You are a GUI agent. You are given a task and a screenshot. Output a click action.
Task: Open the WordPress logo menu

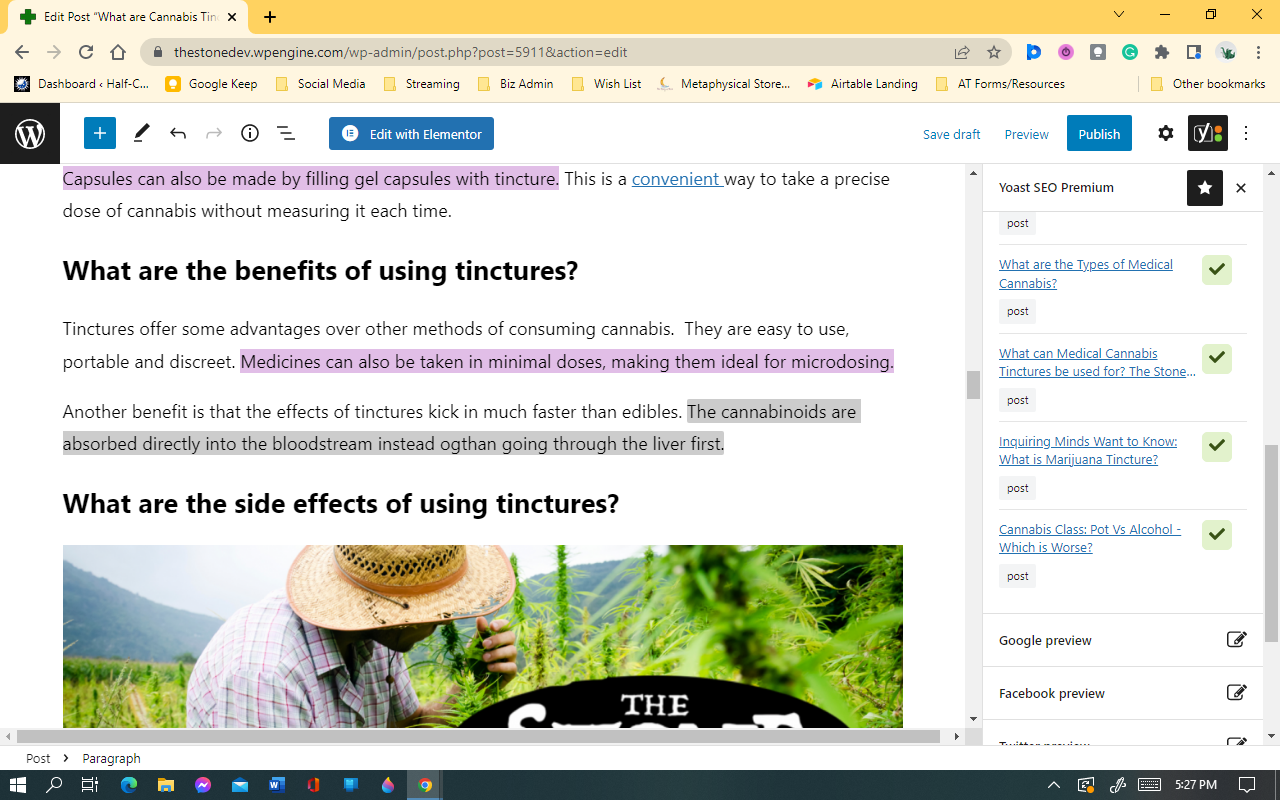tap(30, 134)
